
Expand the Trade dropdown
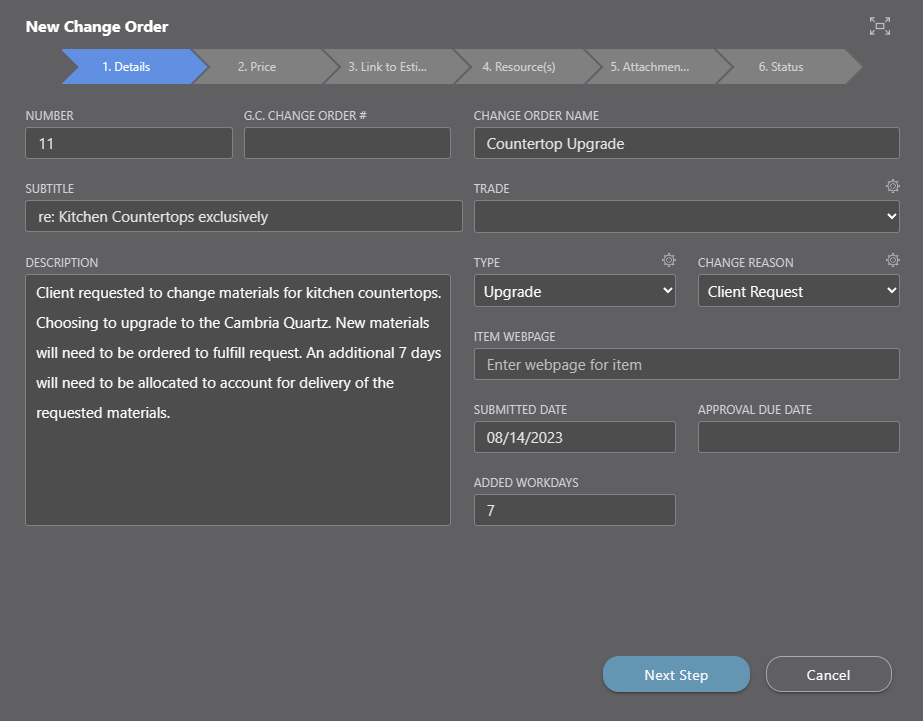686,217
